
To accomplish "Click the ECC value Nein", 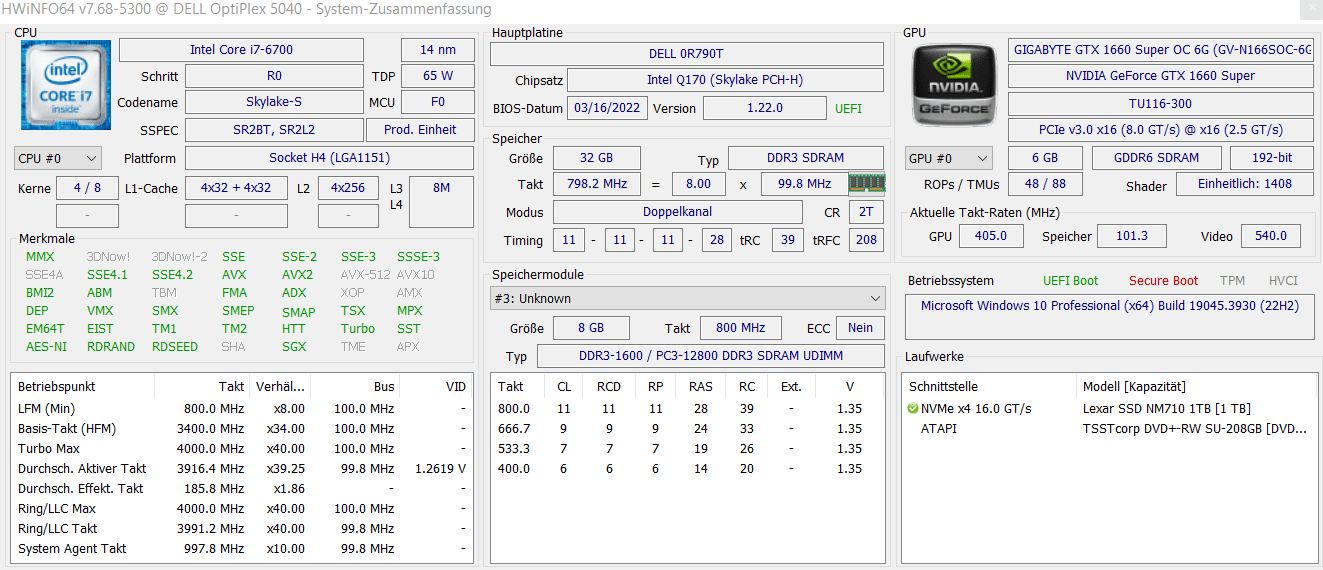I will (x=860, y=328).
